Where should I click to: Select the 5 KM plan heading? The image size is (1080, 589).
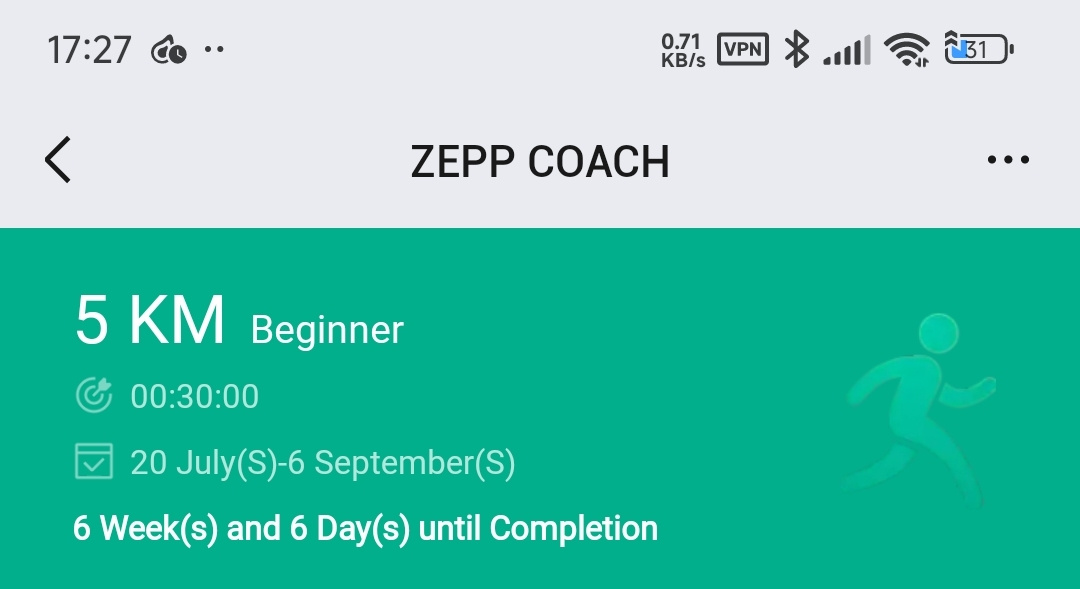point(150,320)
